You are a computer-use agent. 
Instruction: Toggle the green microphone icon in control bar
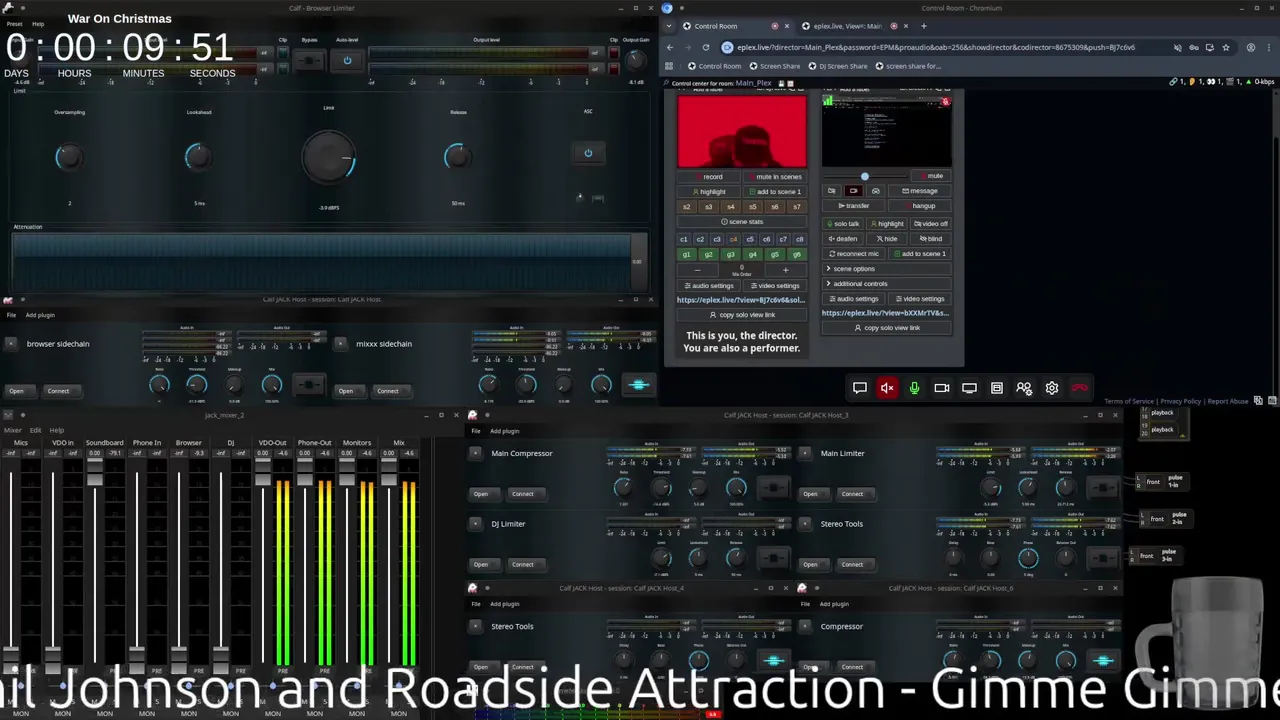(x=914, y=388)
